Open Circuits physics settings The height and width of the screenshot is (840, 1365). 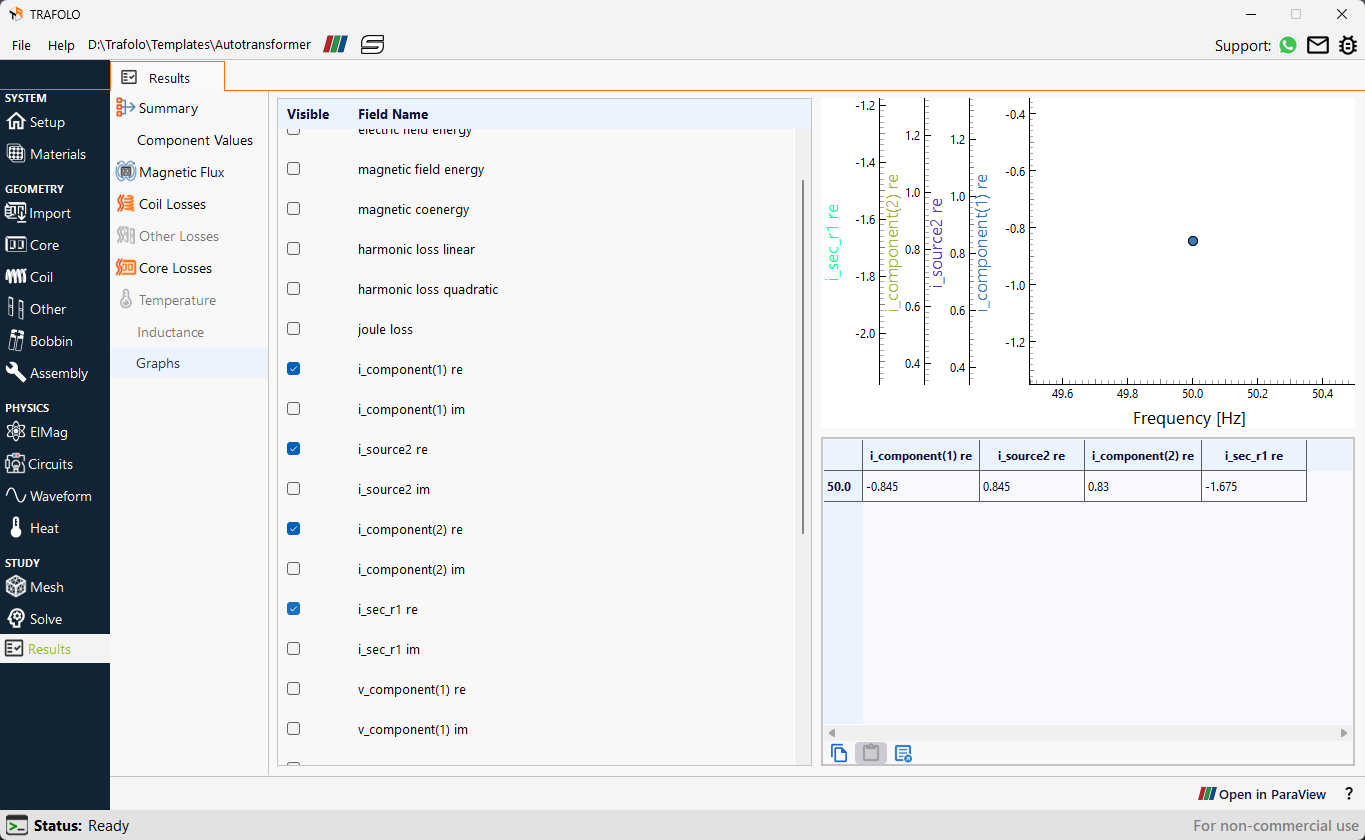click(x=40, y=464)
